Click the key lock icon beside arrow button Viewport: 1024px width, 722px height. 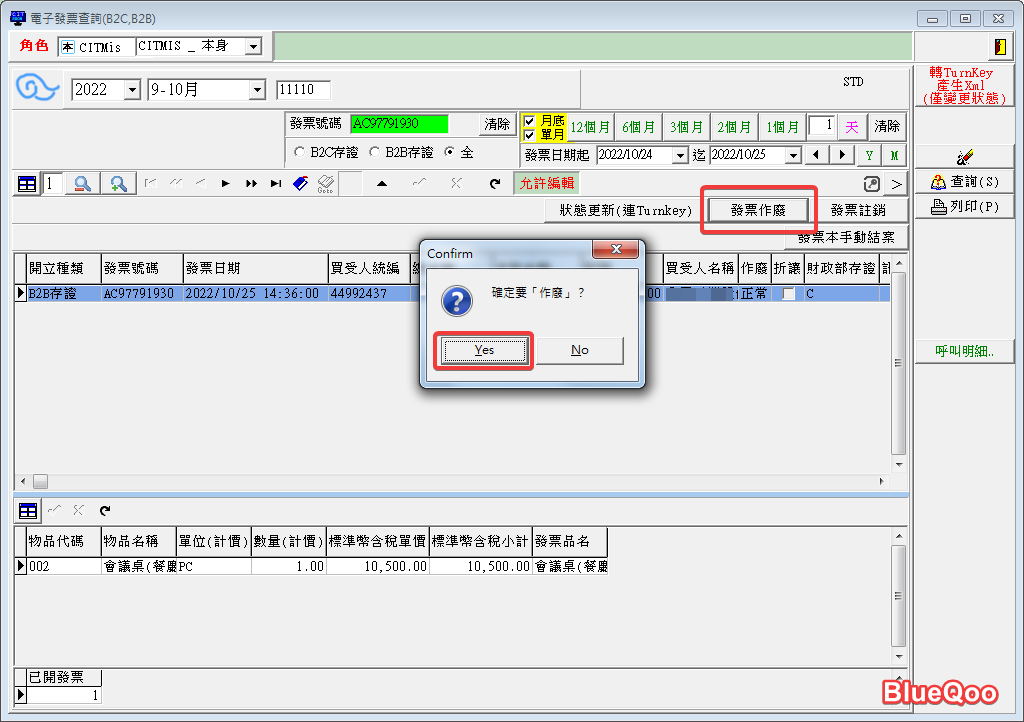[x=872, y=184]
